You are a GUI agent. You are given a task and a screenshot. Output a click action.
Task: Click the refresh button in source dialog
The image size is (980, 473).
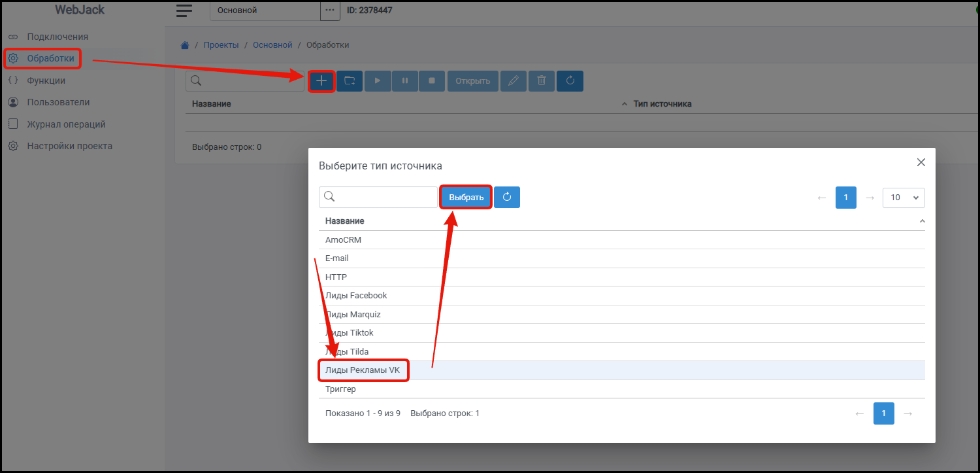(507, 197)
